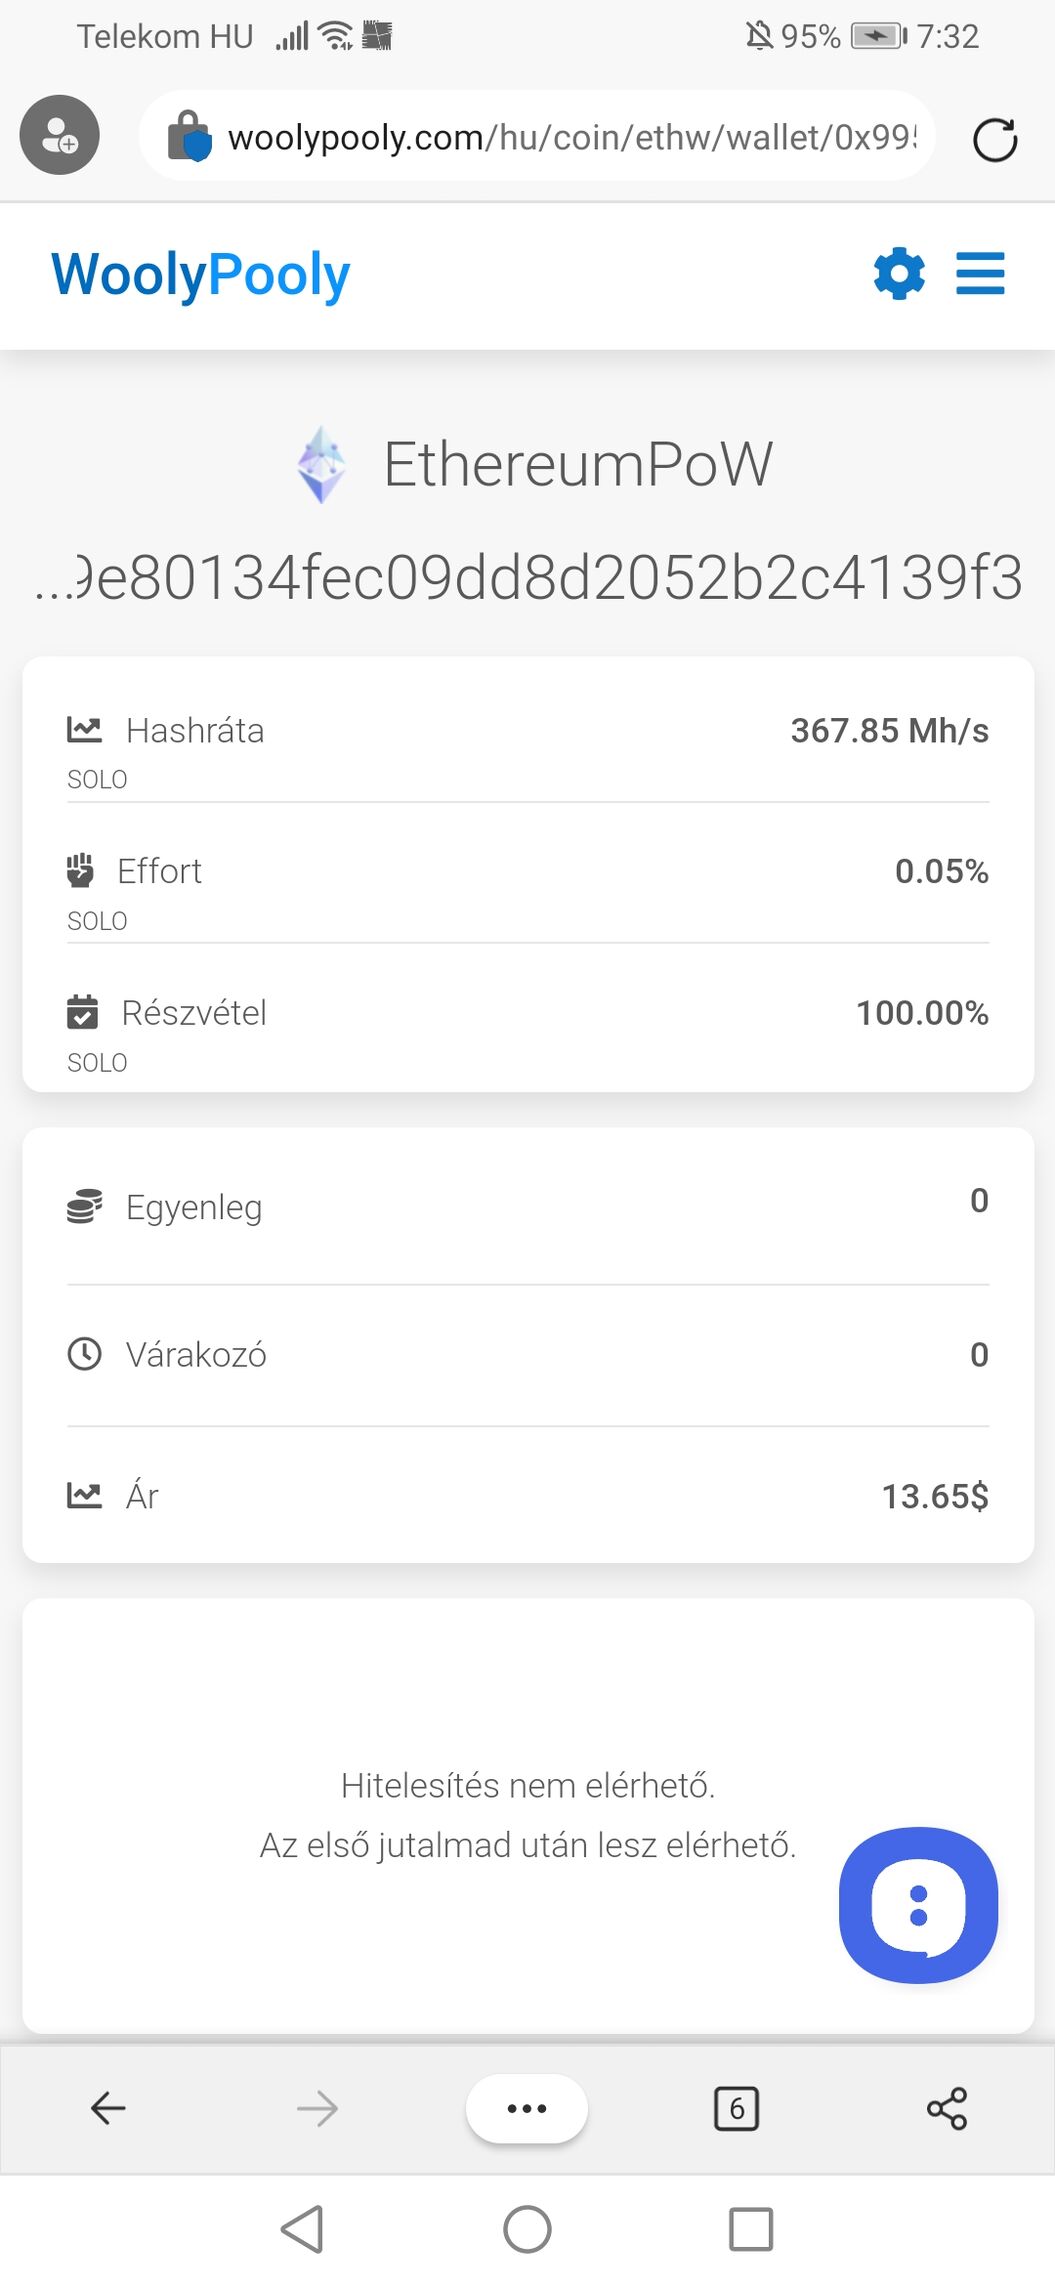This screenshot has width=1055, height=2286.
Task: Open the browser three-dot options menu
Action: 527,2108
